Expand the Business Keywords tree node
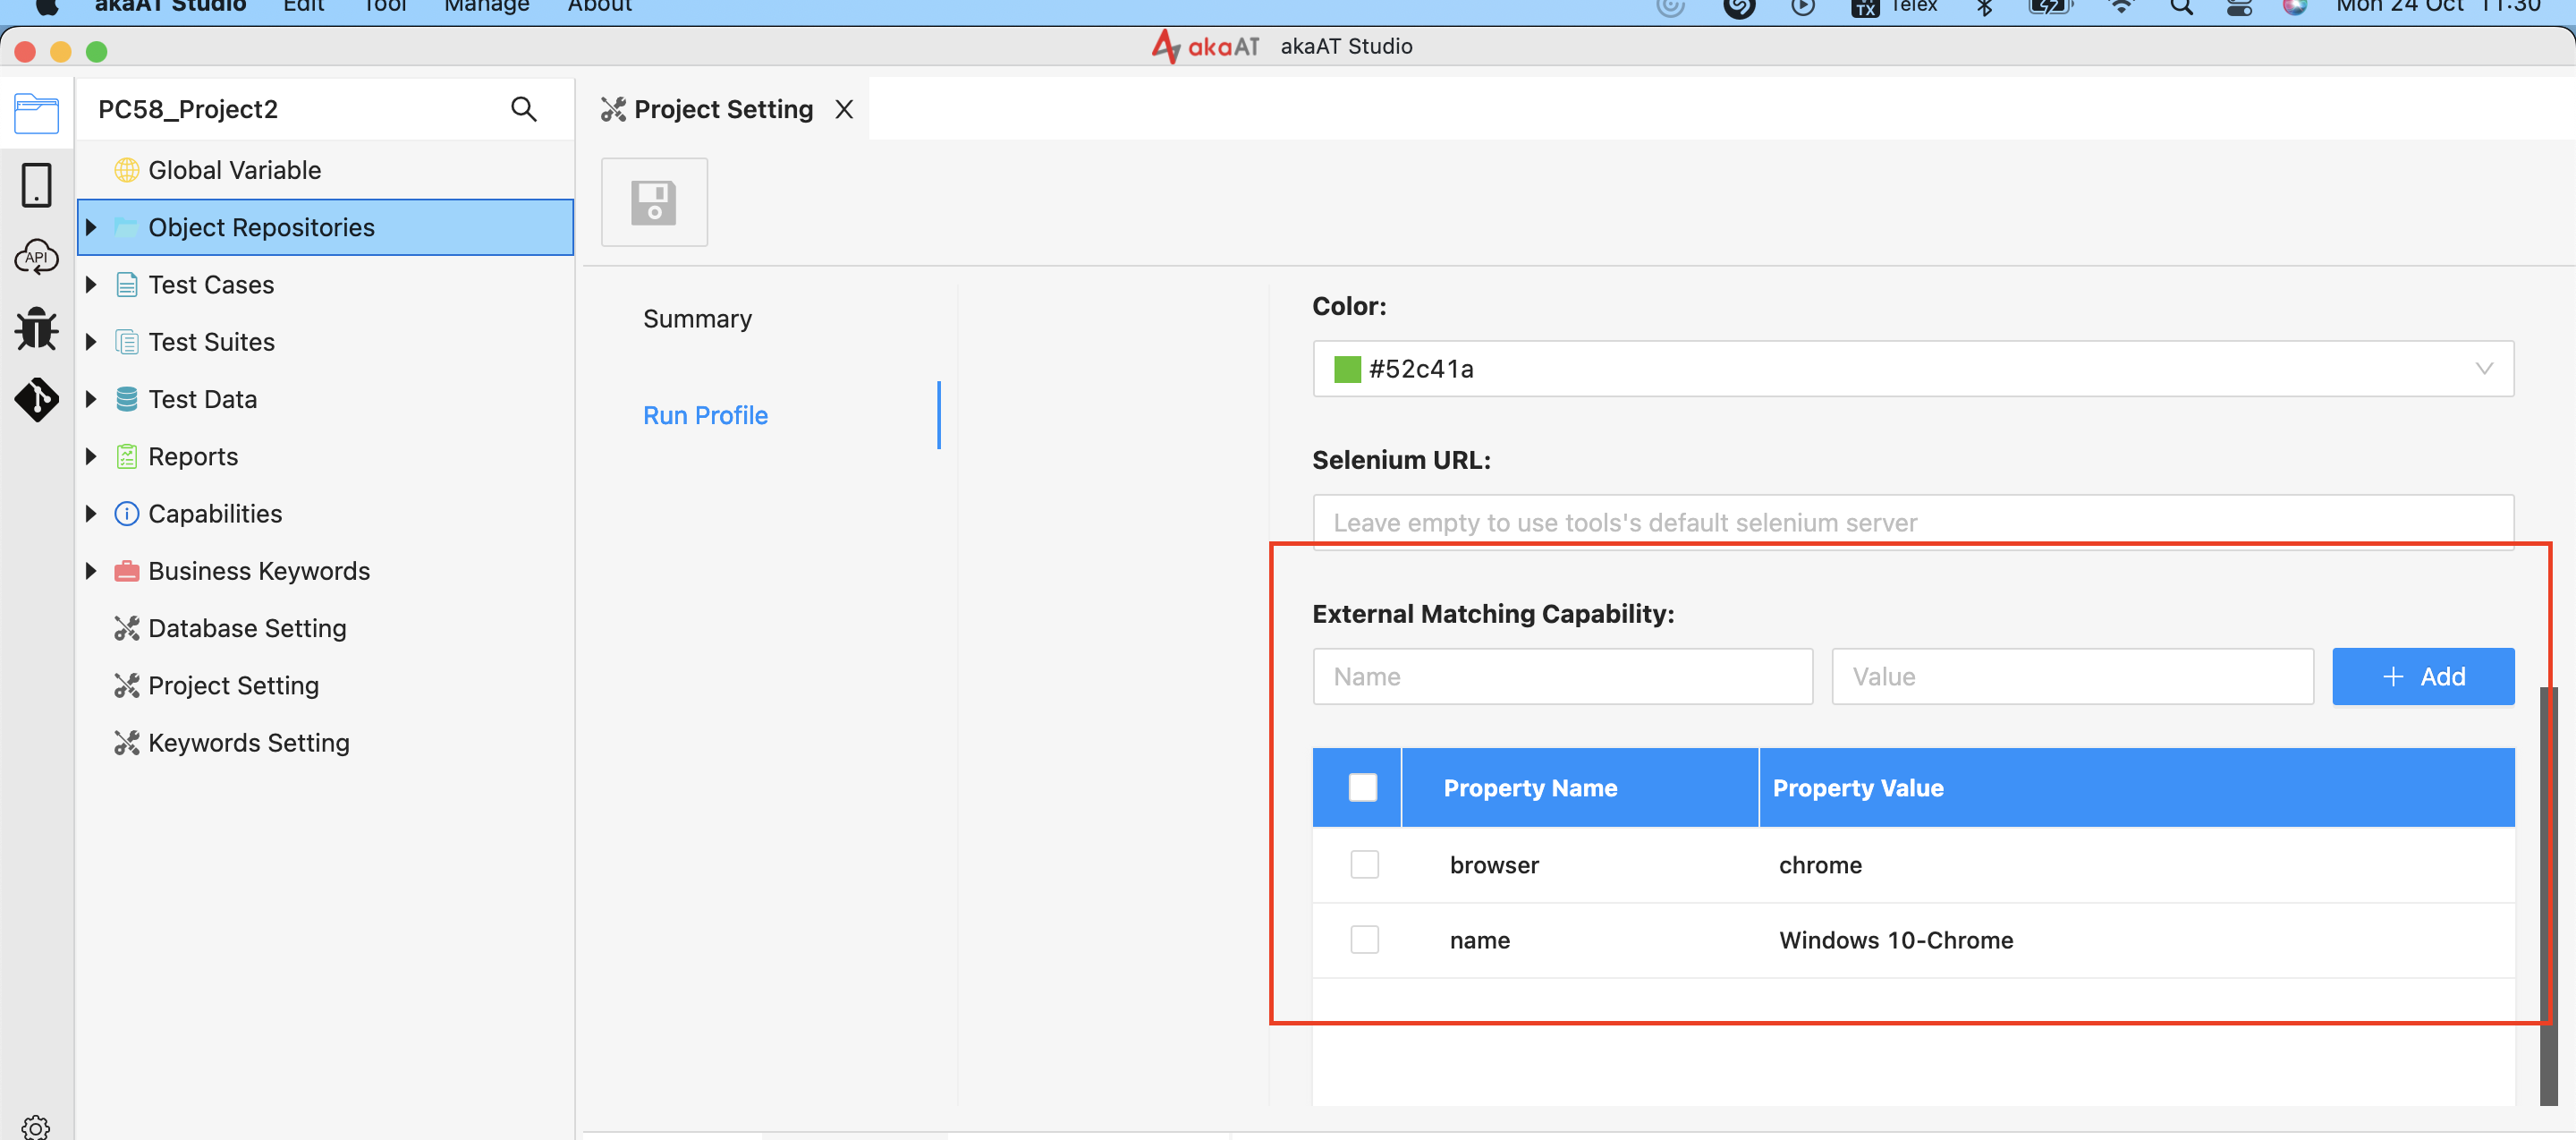Image resolution: width=2576 pixels, height=1140 pixels. pyautogui.click(x=91, y=571)
